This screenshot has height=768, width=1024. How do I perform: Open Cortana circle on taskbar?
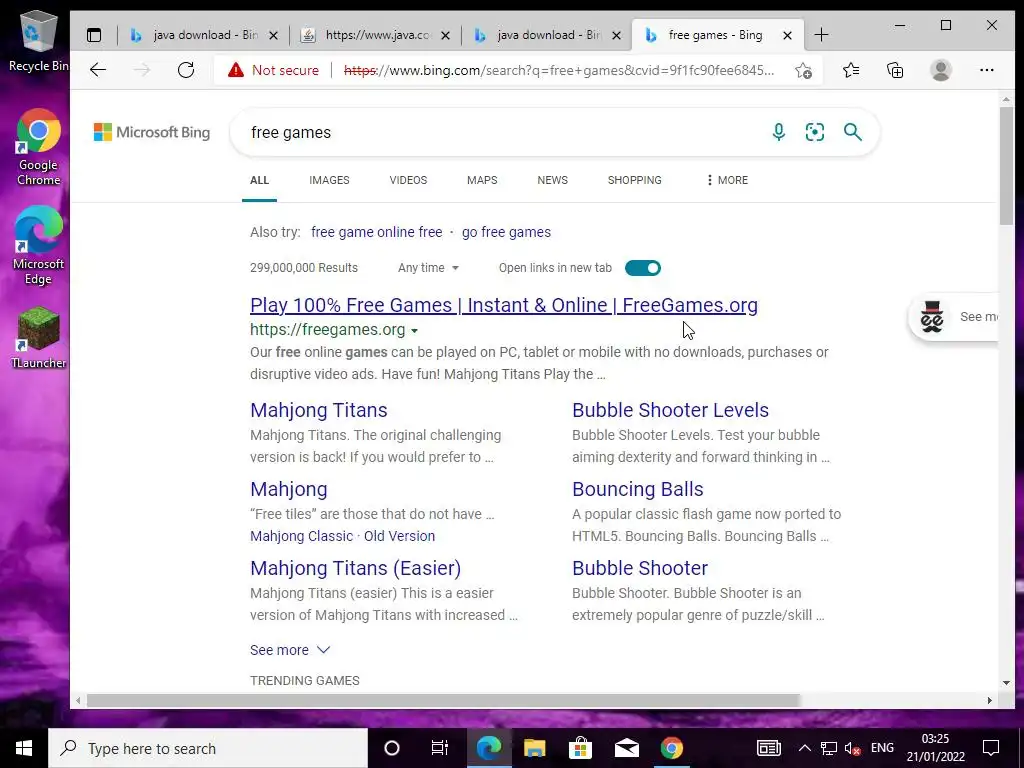[x=392, y=748]
